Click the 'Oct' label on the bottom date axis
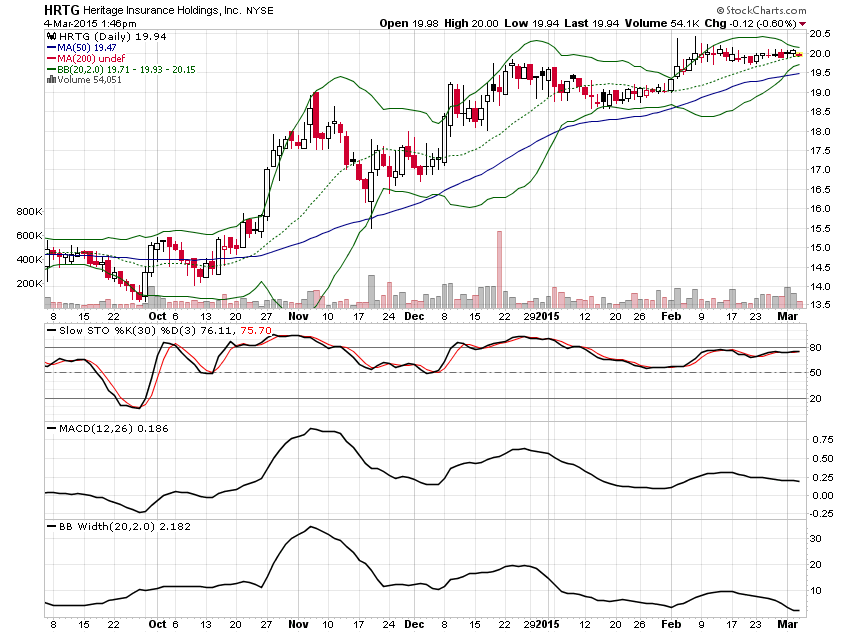The image size is (850, 633). click(x=157, y=624)
